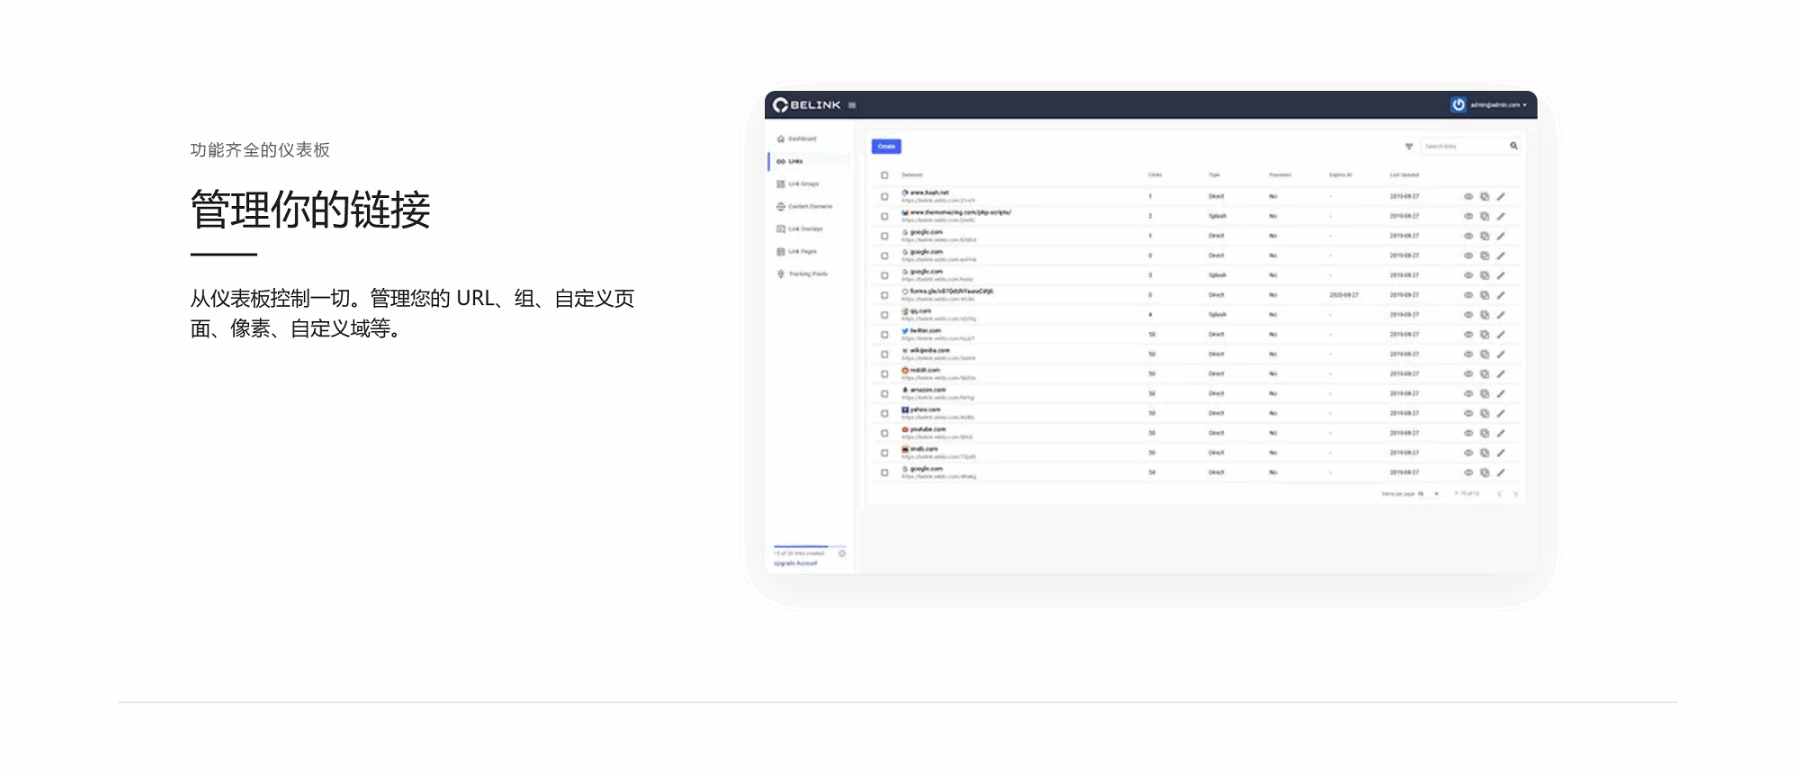The height and width of the screenshot is (771, 1797).
Task: Copy the youtube.com link
Action: point(1485,433)
